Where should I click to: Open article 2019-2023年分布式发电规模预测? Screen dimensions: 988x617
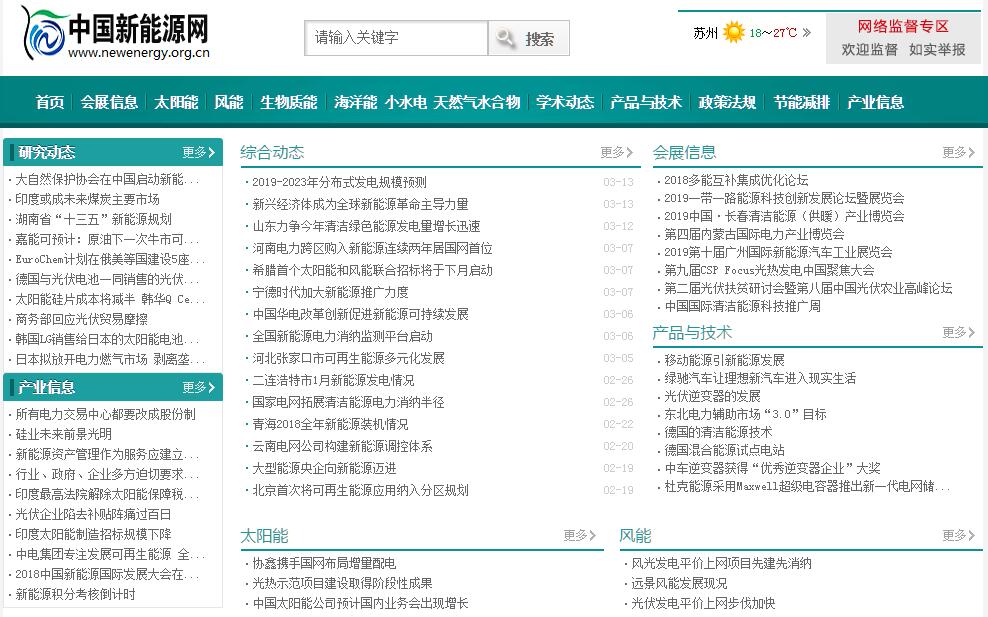(x=339, y=182)
